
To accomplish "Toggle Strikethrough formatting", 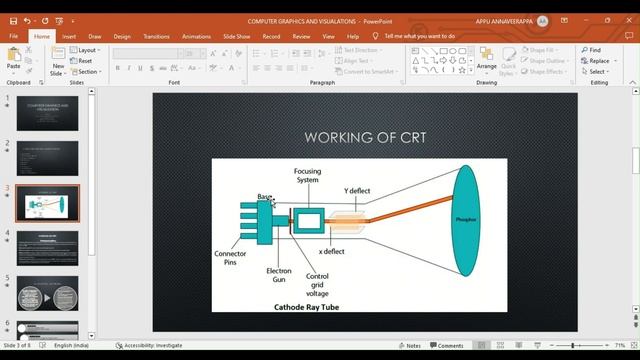I will tap(163, 68).
